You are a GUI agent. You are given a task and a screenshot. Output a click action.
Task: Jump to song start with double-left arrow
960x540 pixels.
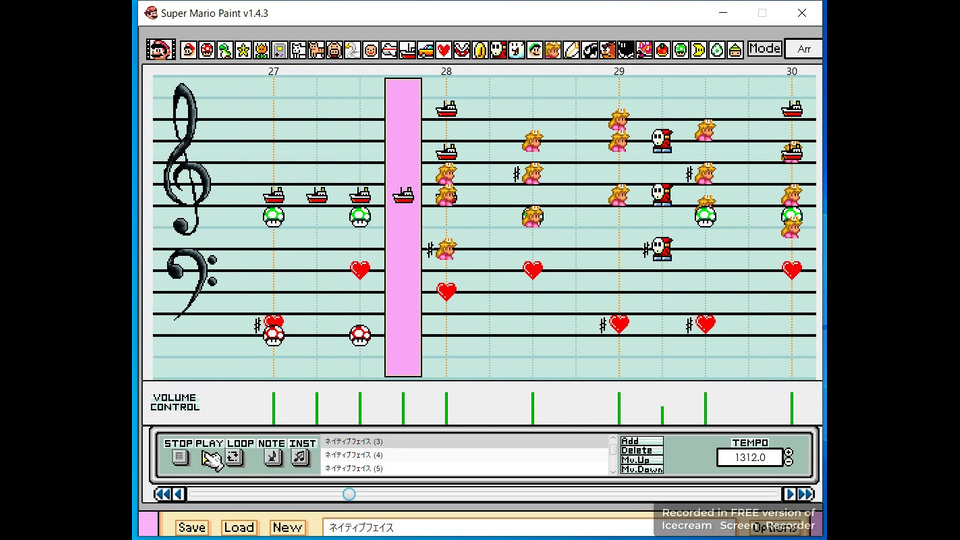tap(162, 494)
